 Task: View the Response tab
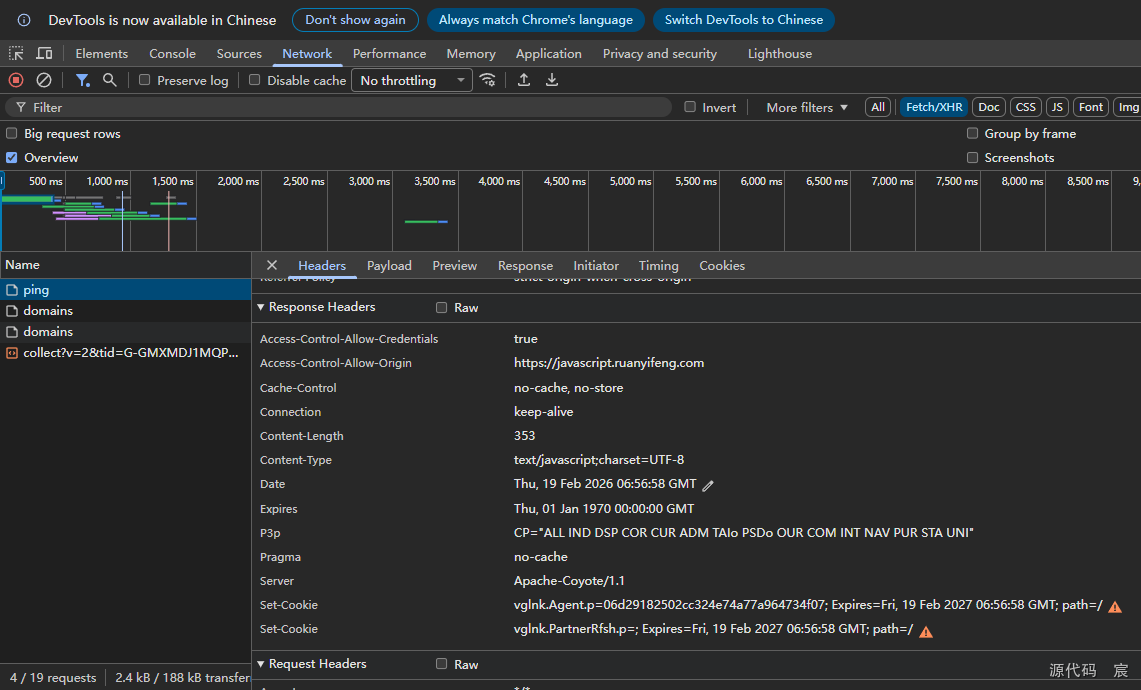click(x=525, y=266)
